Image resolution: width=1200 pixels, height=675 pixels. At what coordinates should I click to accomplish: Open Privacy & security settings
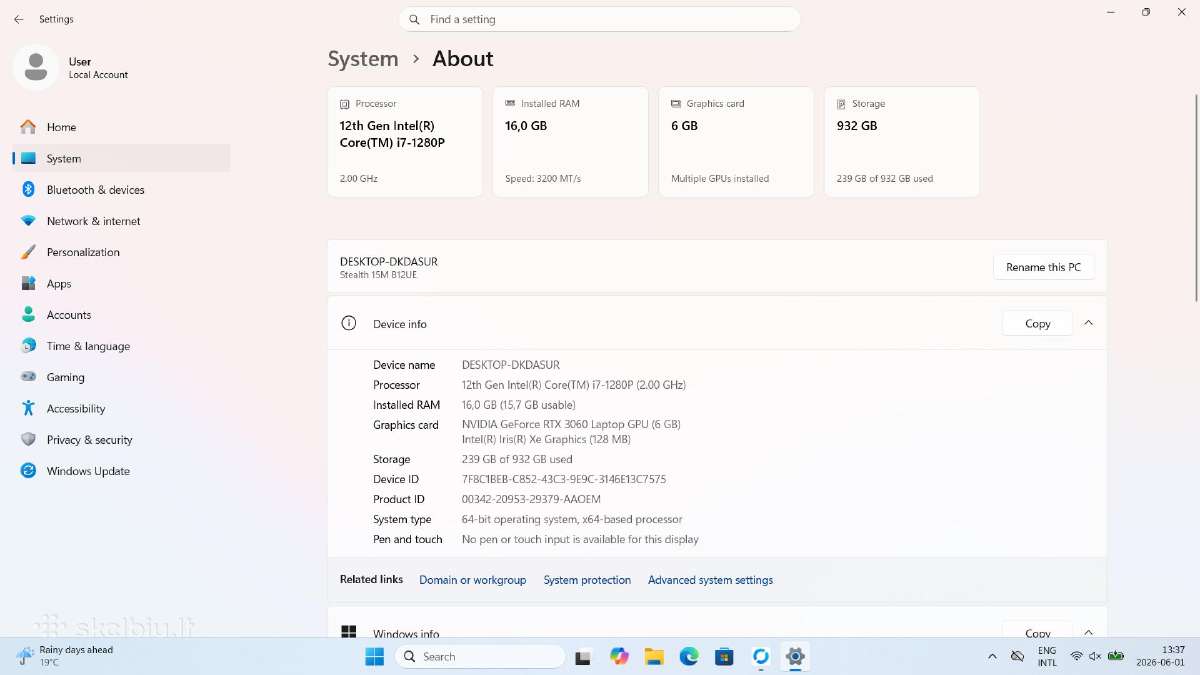[89, 440]
